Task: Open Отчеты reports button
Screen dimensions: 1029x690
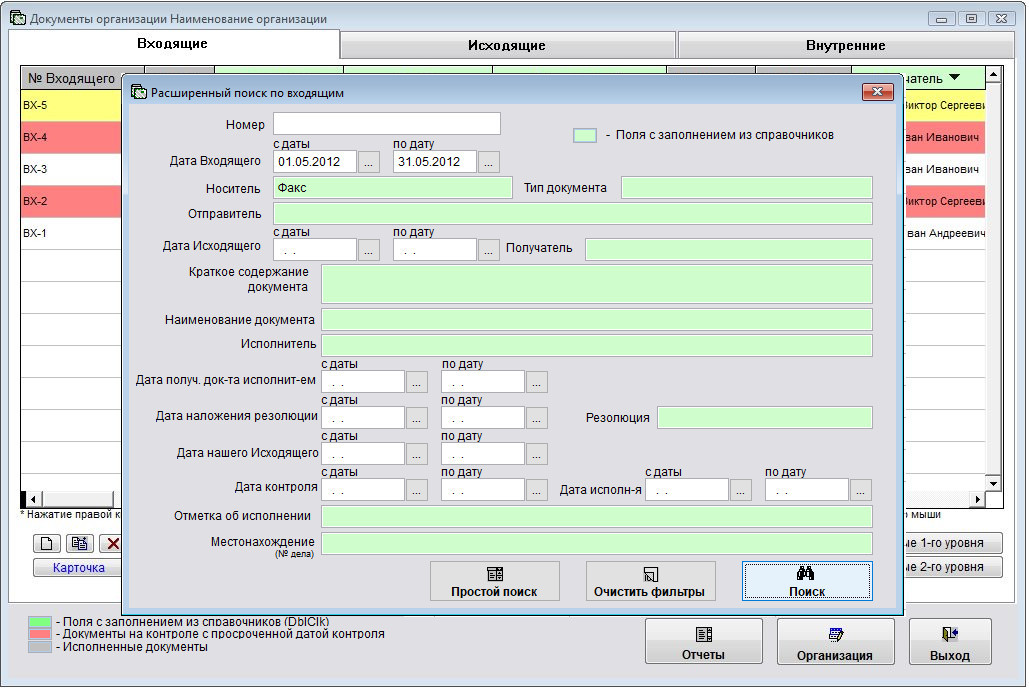Action: point(703,641)
